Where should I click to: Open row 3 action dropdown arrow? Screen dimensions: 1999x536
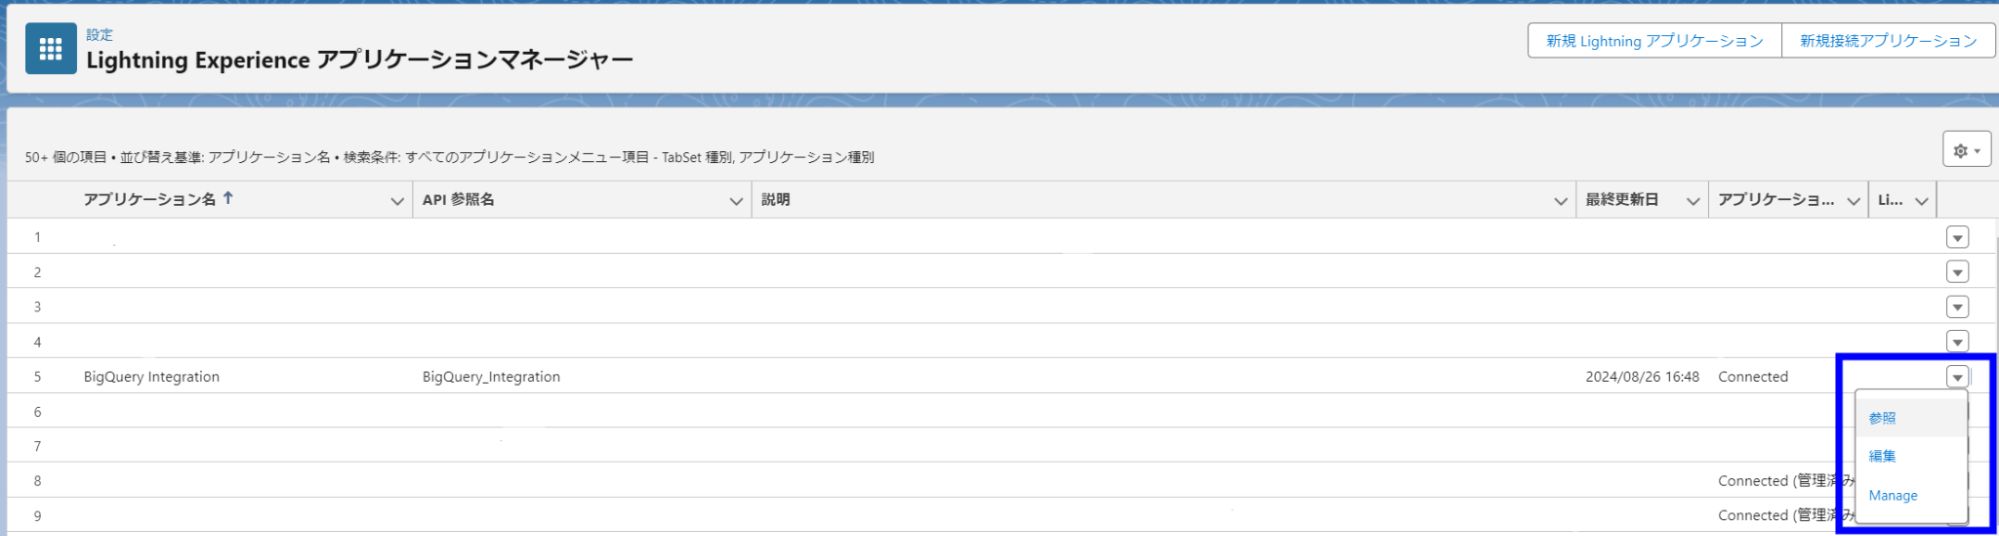click(1957, 307)
